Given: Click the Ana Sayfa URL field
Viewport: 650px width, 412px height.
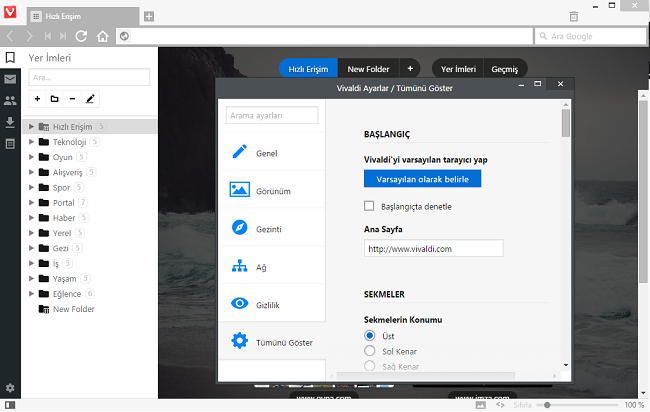Looking at the screenshot, I should coord(433,249).
